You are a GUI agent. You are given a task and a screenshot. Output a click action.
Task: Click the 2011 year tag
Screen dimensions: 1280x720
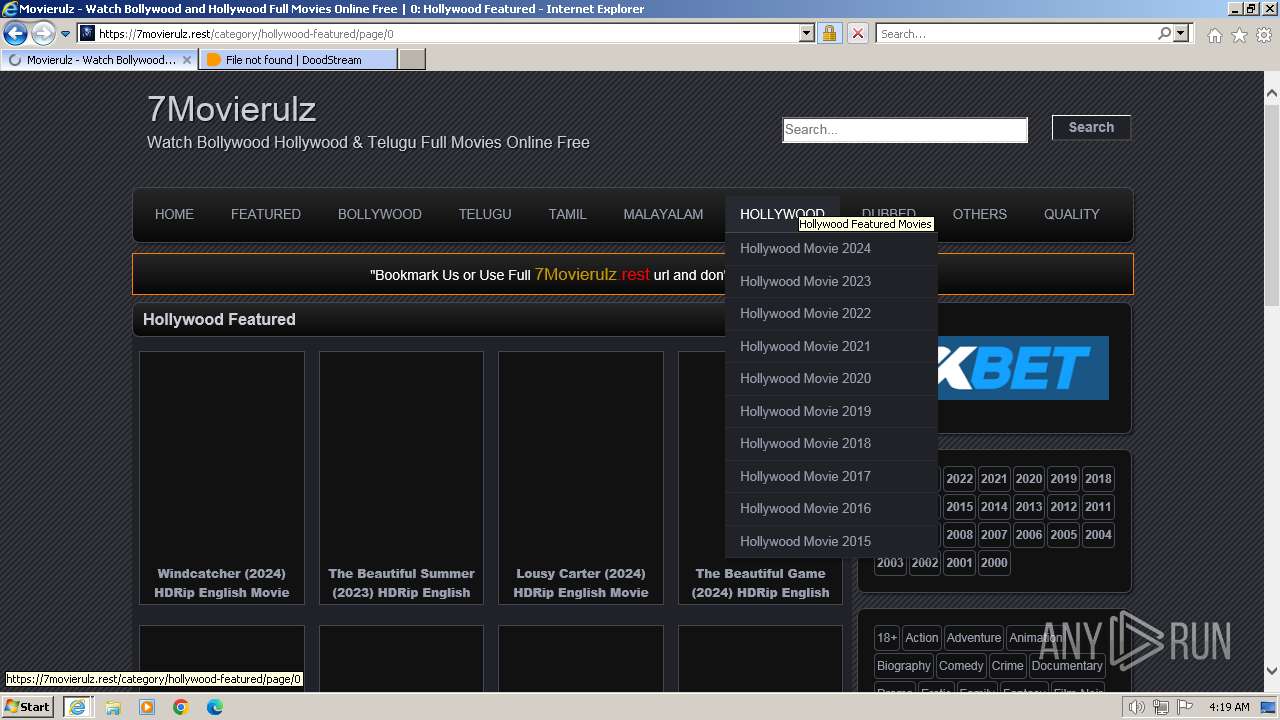(x=1098, y=507)
